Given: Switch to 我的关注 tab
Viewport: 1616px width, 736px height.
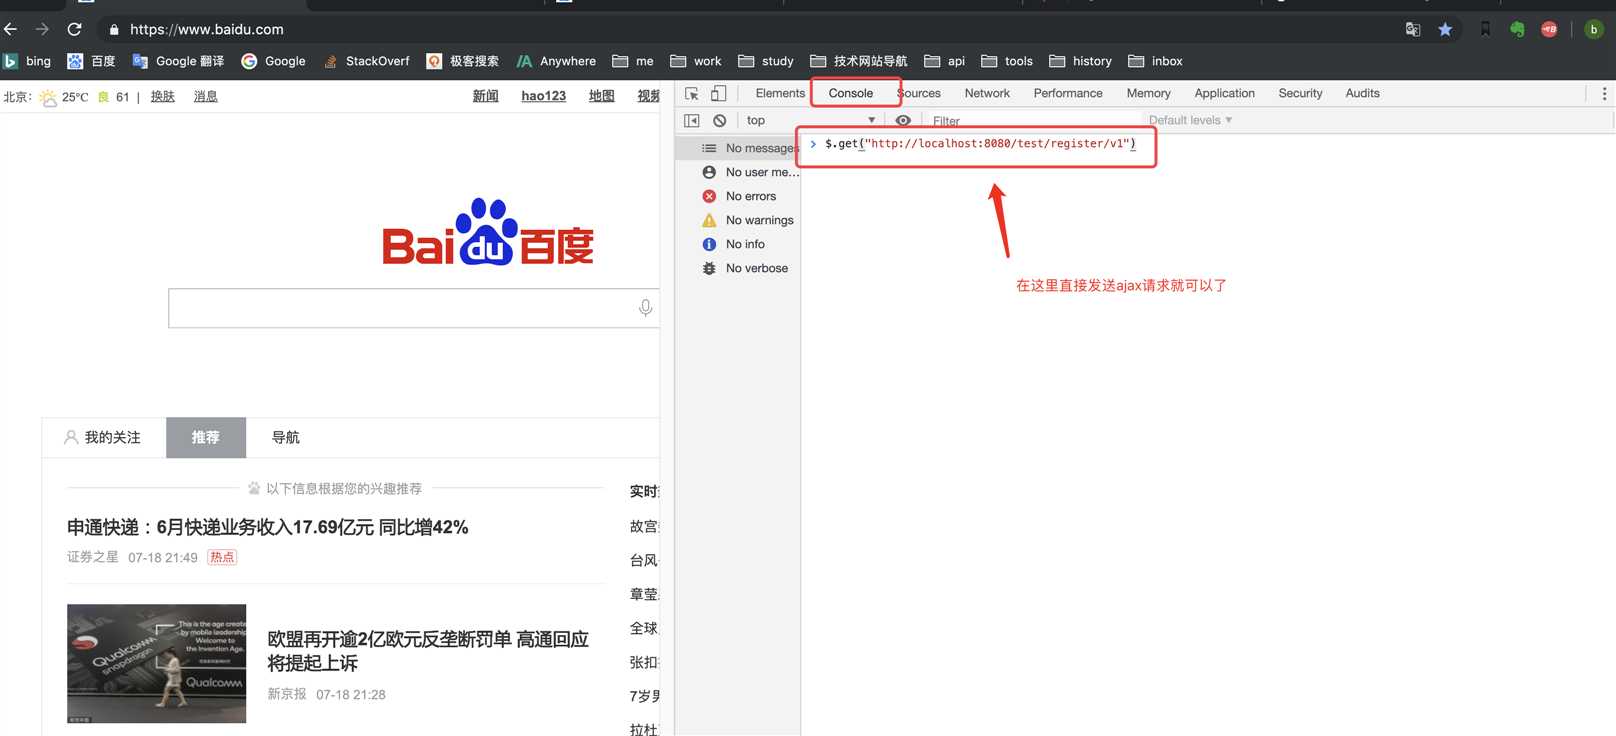Looking at the screenshot, I should pos(103,437).
